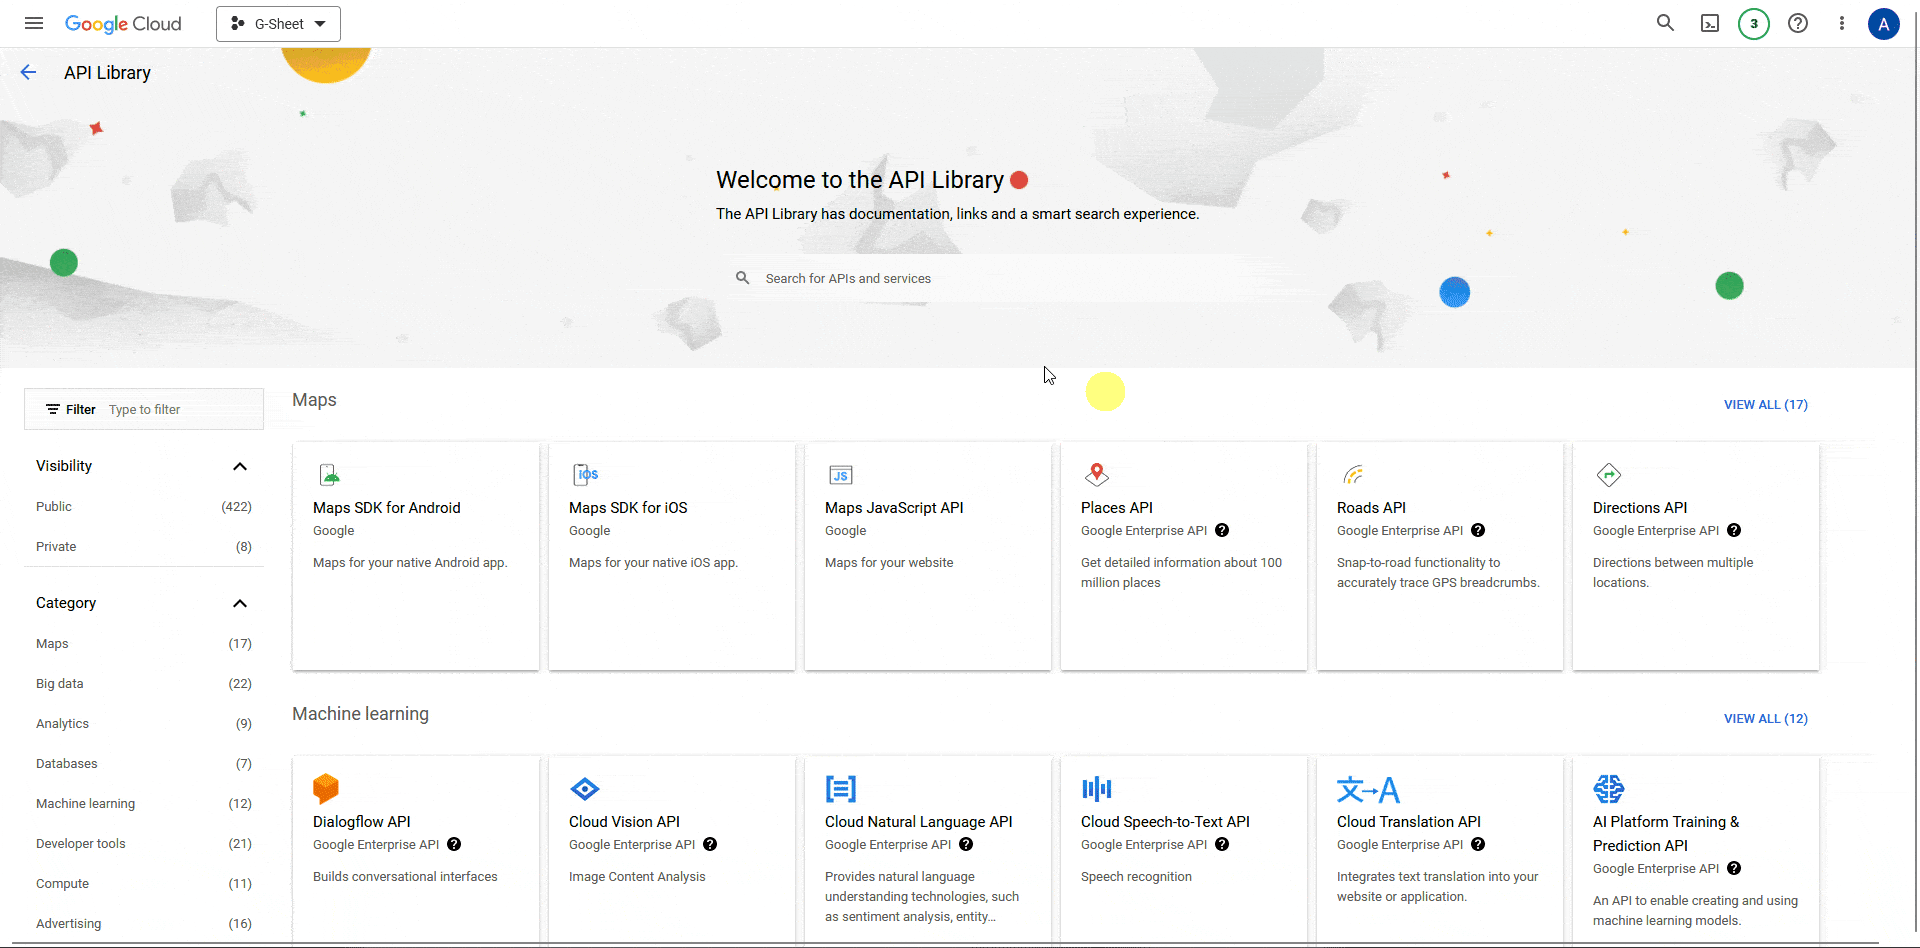The image size is (1920, 948).
Task: Click the Places API map pin icon
Action: pyautogui.click(x=1097, y=474)
